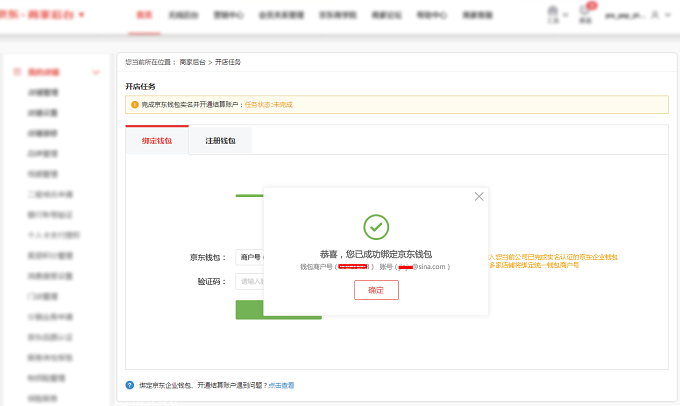This screenshot has height=406, width=680.
Task: Switch to the 注册钱包 tab
Action: [x=220, y=140]
